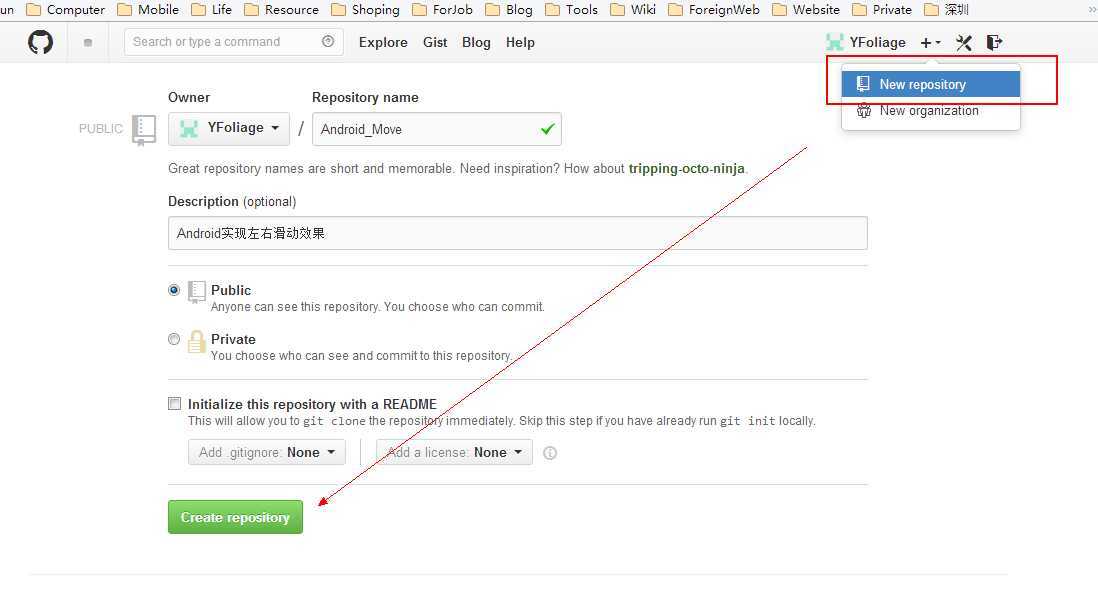Open the Add .gitignore dropdown
This screenshot has width=1098, height=591.
pyautogui.click(x=267, y=452)
